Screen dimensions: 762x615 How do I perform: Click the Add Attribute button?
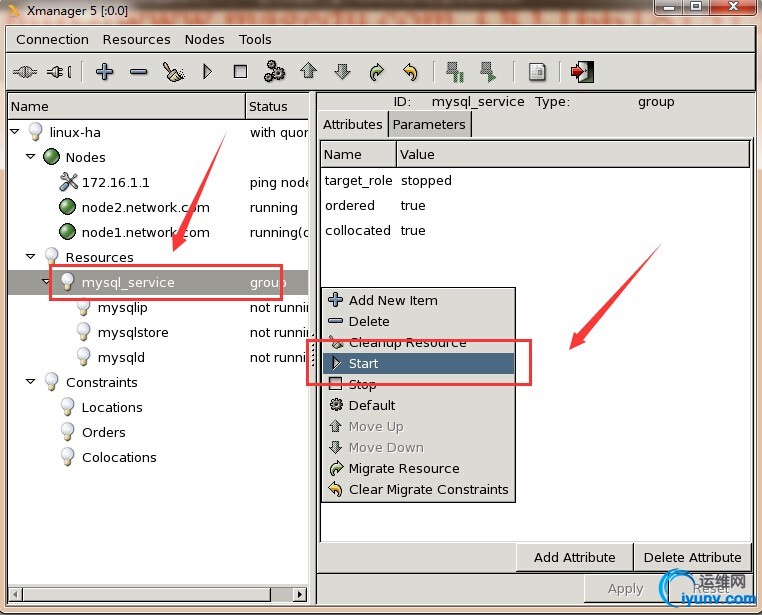tap(575, 557)
